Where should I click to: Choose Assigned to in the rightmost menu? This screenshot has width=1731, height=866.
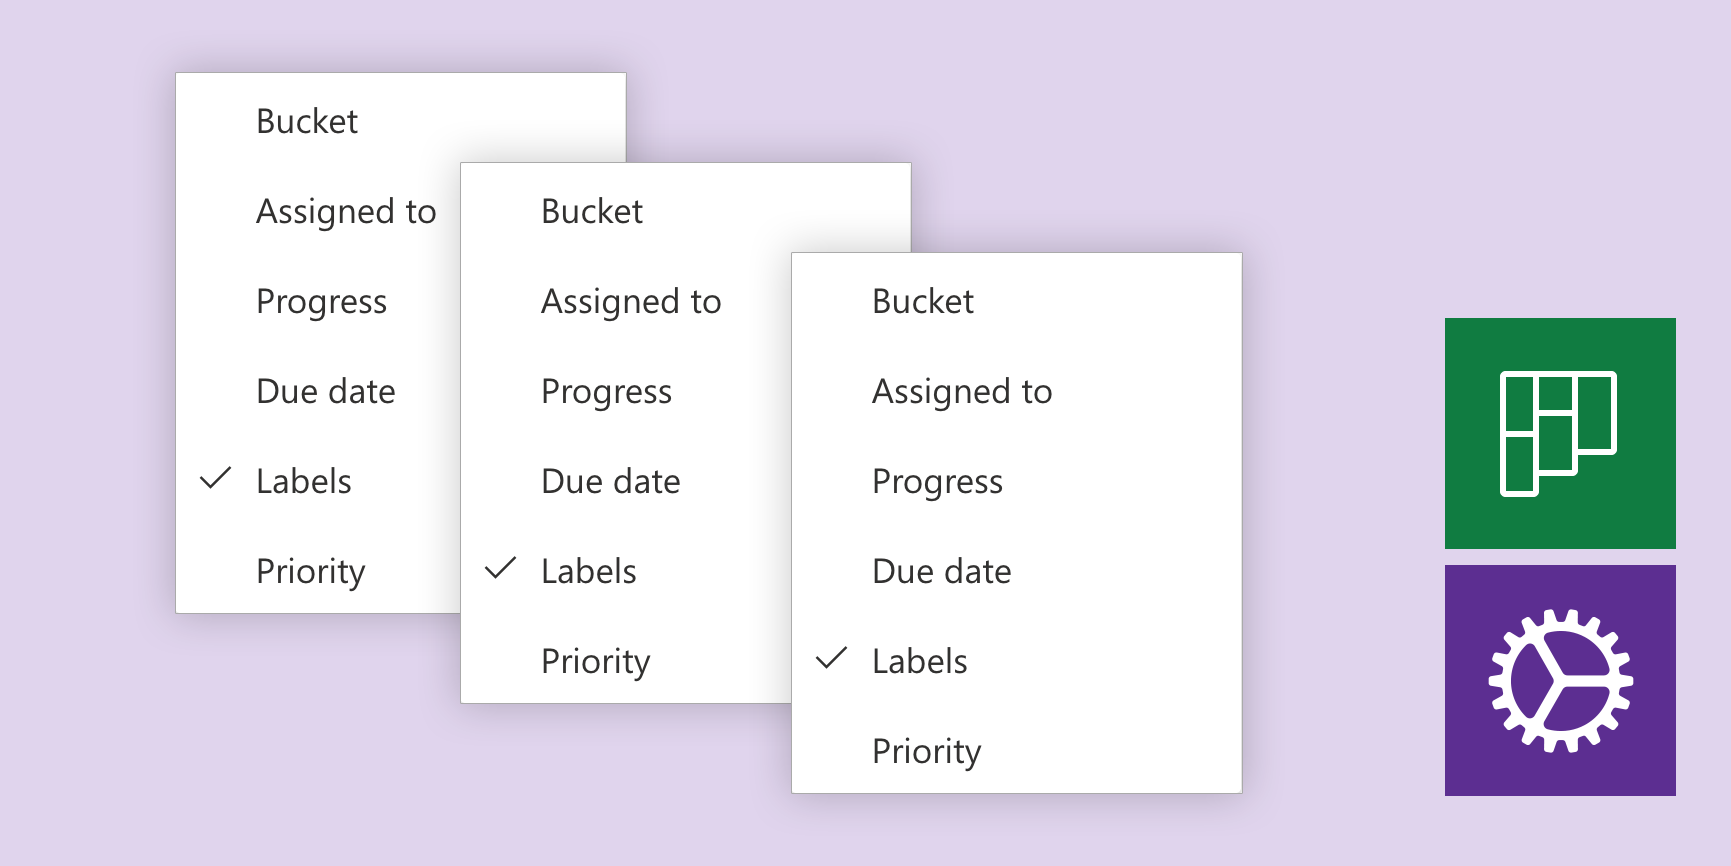tap(962, 392)
